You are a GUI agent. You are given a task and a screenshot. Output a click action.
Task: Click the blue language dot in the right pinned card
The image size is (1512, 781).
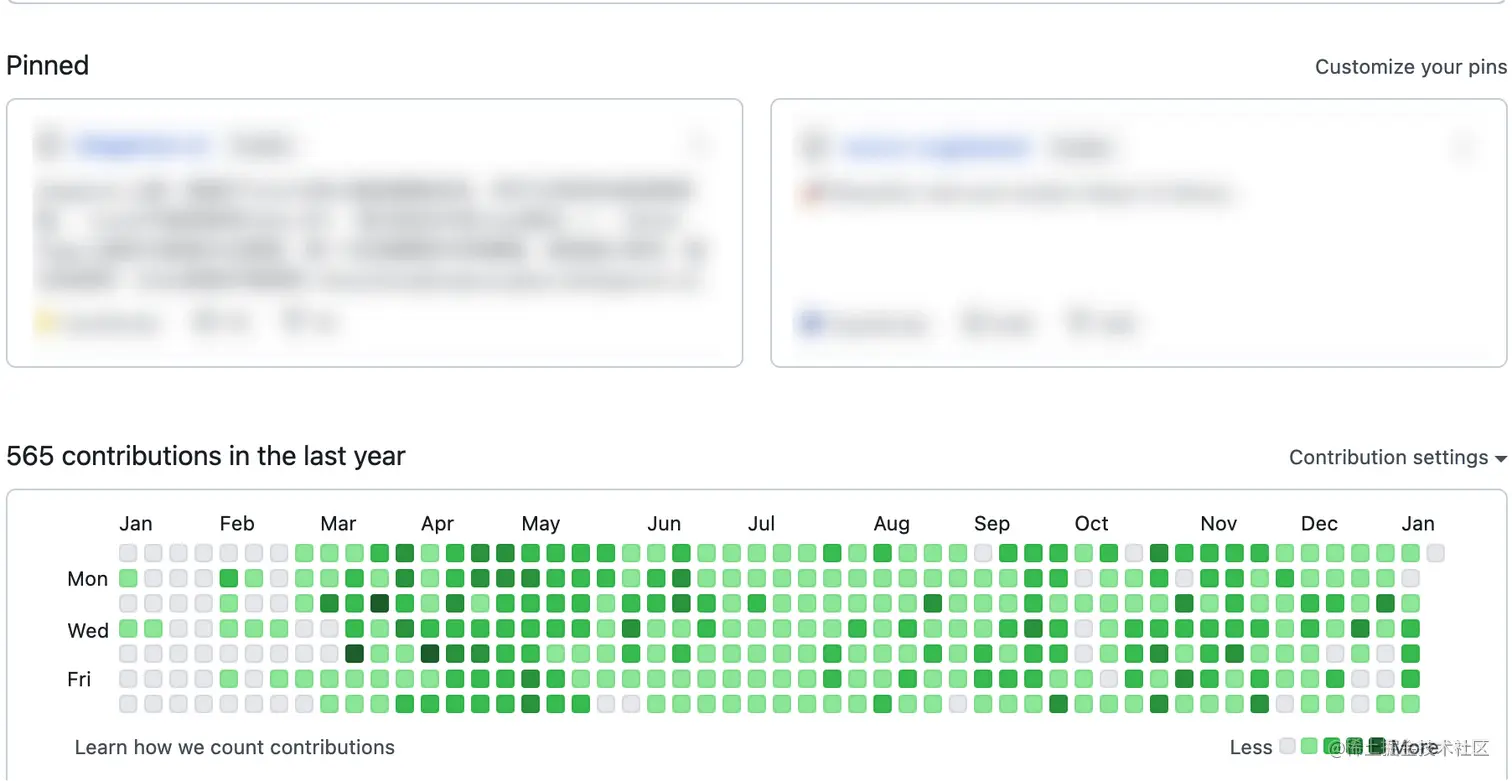(811, 323)
